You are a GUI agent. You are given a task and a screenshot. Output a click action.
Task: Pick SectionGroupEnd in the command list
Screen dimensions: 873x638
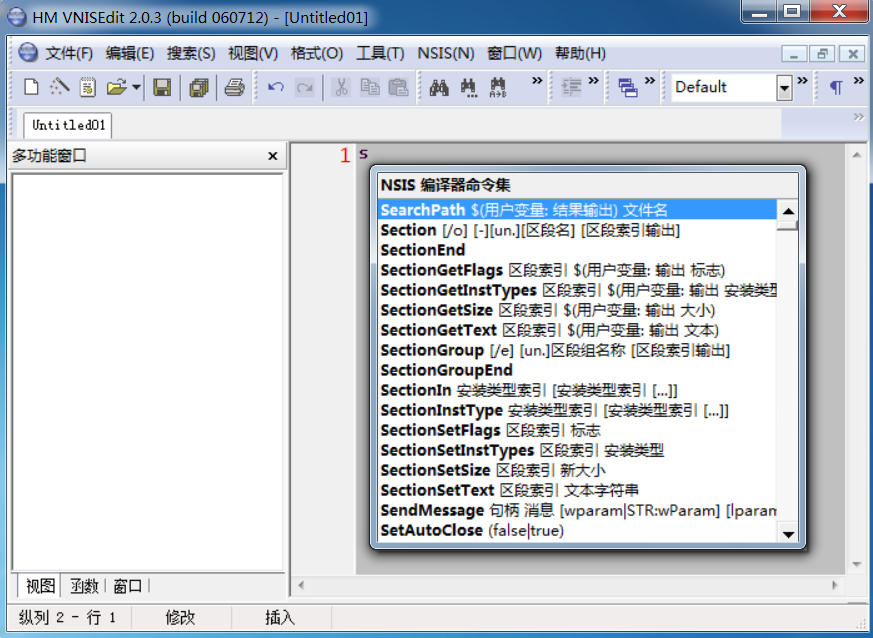[577, 370]
